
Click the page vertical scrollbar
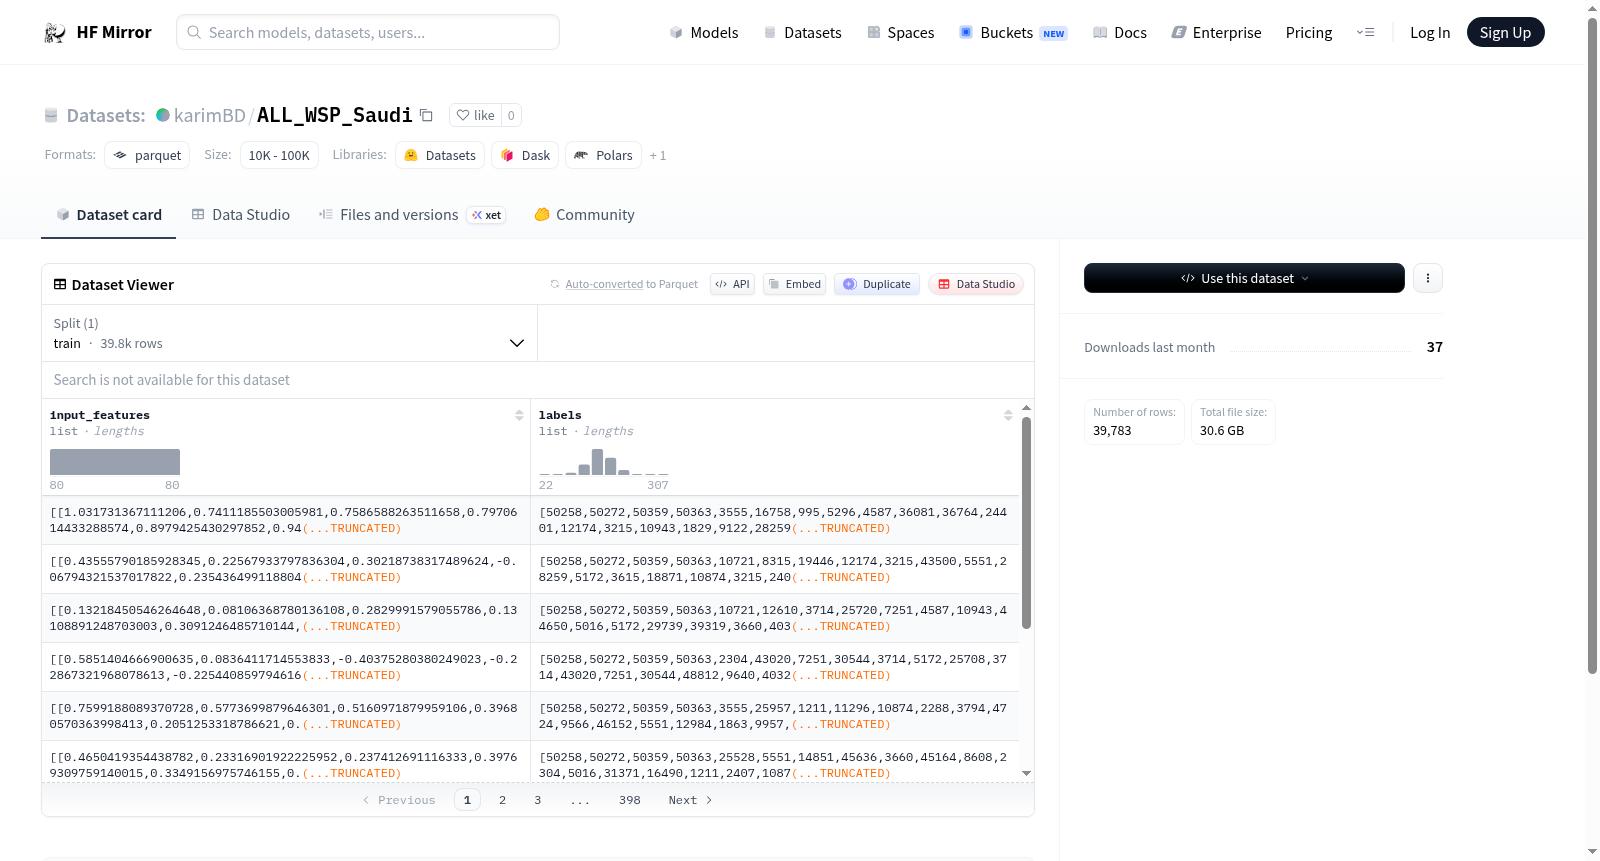click(1592, 345)
